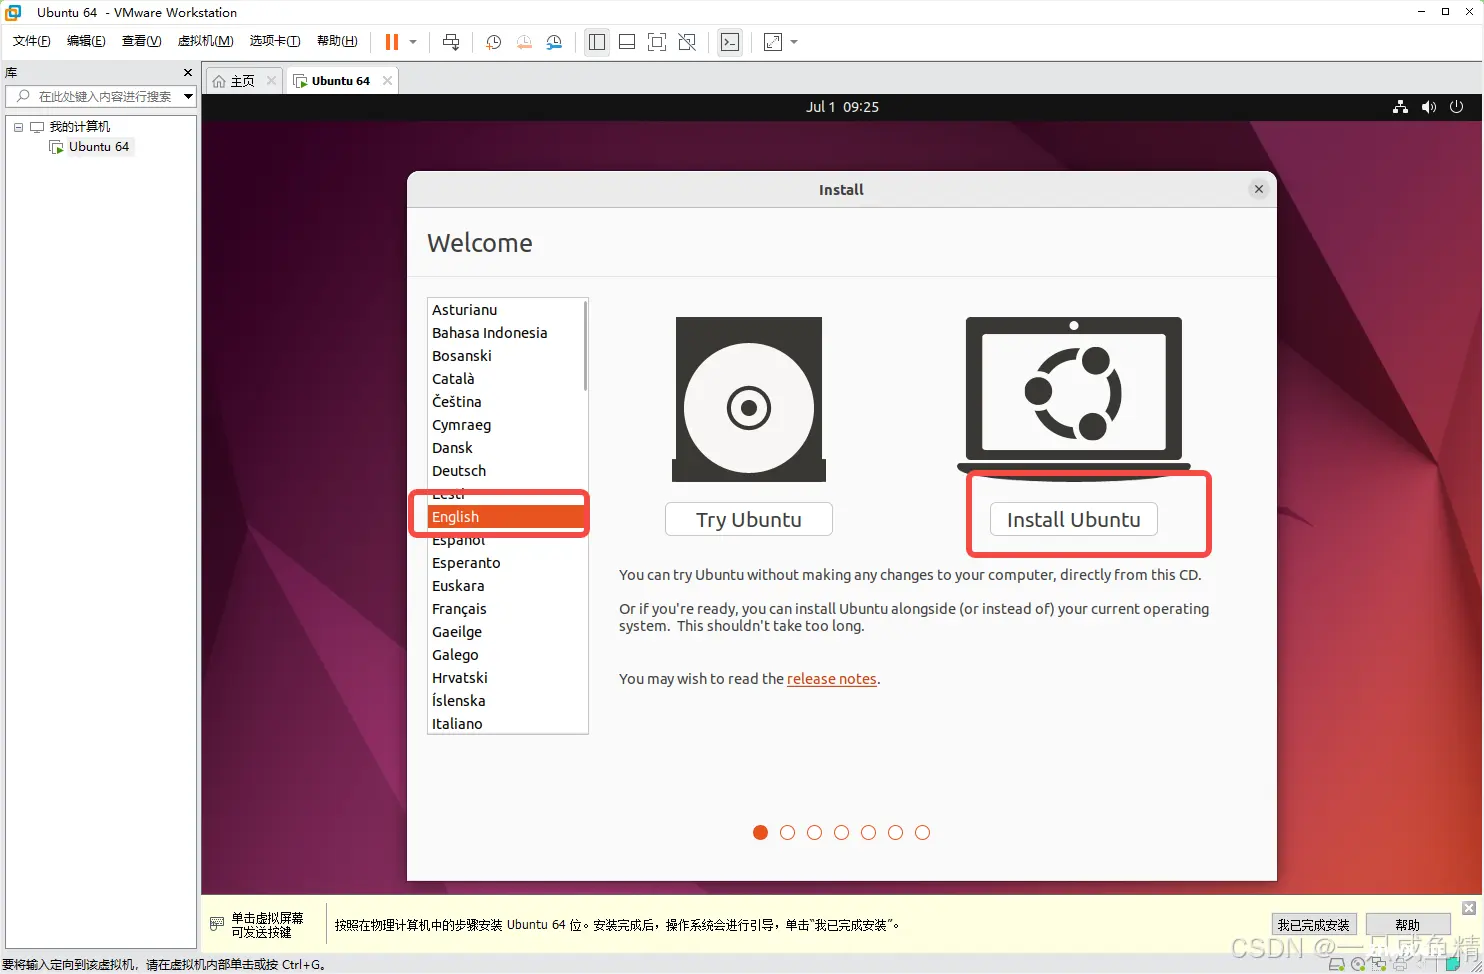Close the 主页 tab with its X
Screen dimensions: 1484x974
coord(271,81)
